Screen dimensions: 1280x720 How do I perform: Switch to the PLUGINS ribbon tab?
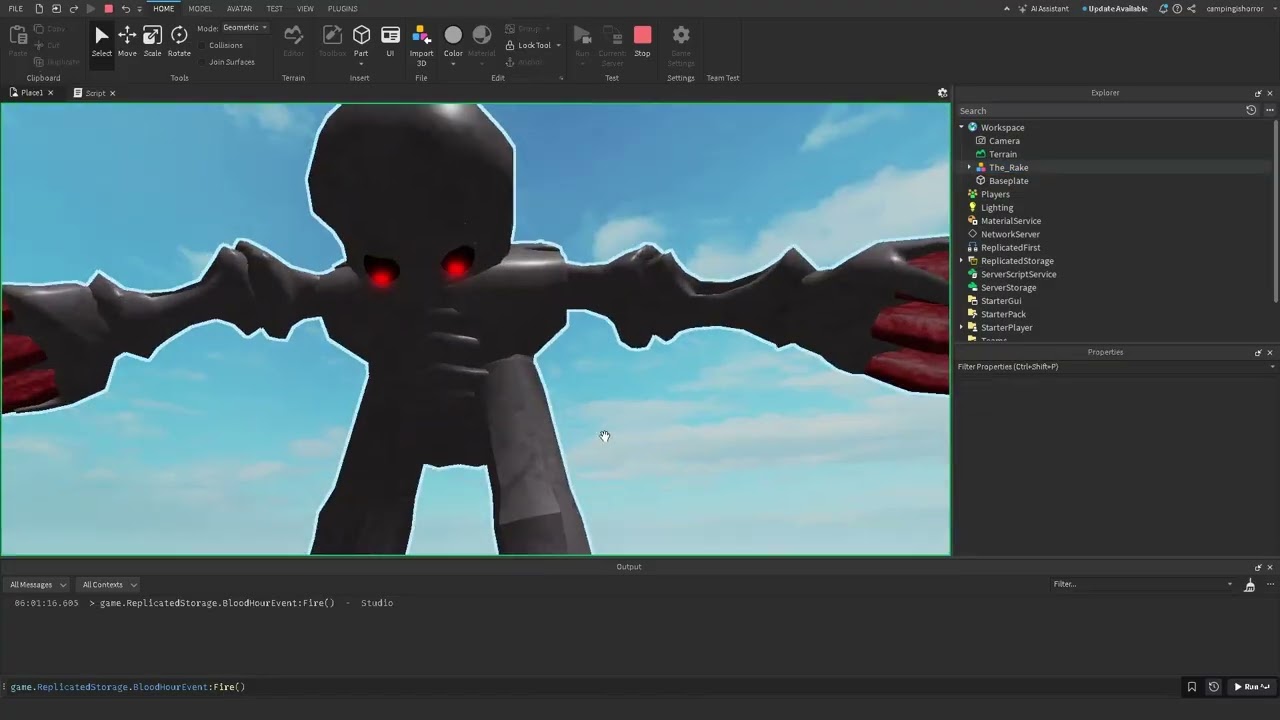(x=342, y=9)
